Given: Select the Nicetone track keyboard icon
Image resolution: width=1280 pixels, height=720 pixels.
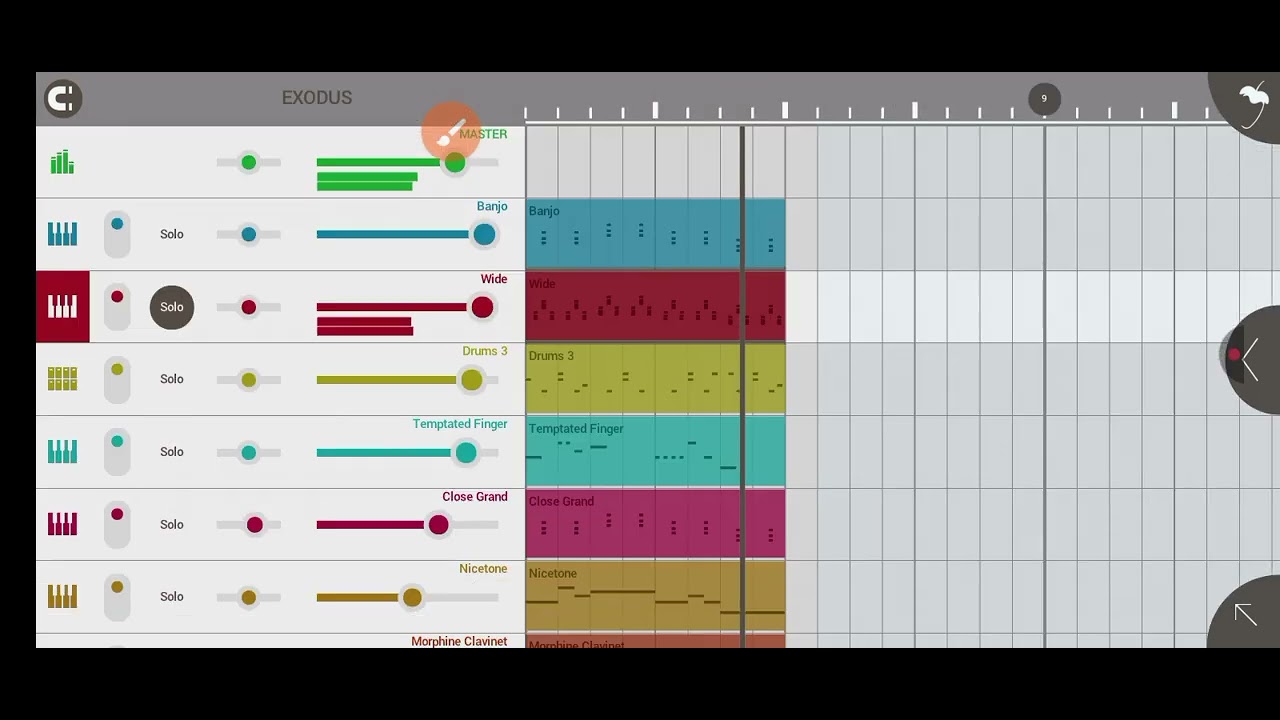Looking at the screenshot, I should (62, 597).
